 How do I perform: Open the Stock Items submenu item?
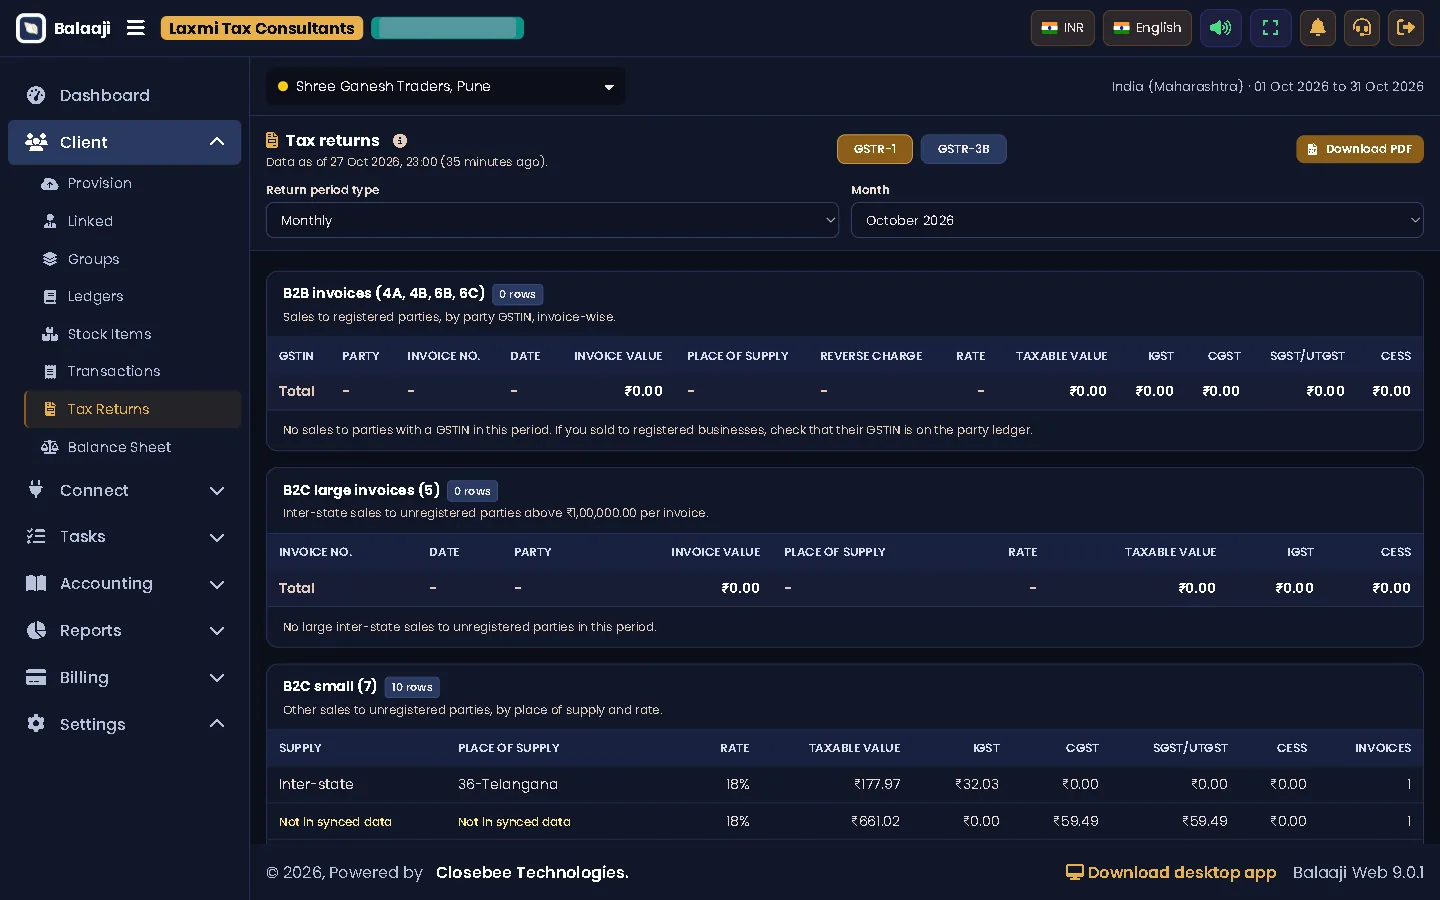point(132,334)
